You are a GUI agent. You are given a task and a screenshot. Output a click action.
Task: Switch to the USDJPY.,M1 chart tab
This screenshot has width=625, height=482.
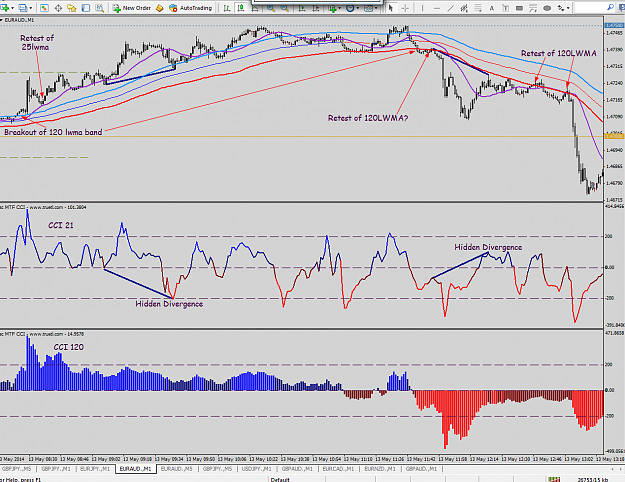tap(256, 469)
